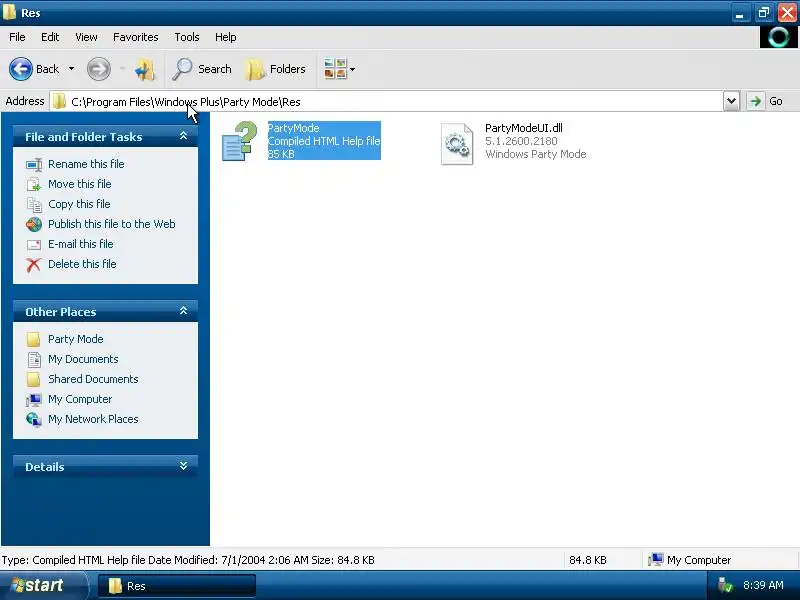Screen dimensions: 800x600
Task: Open Shared Documents in Other Places
Action: pyautogui.click(x=93, y=379)
